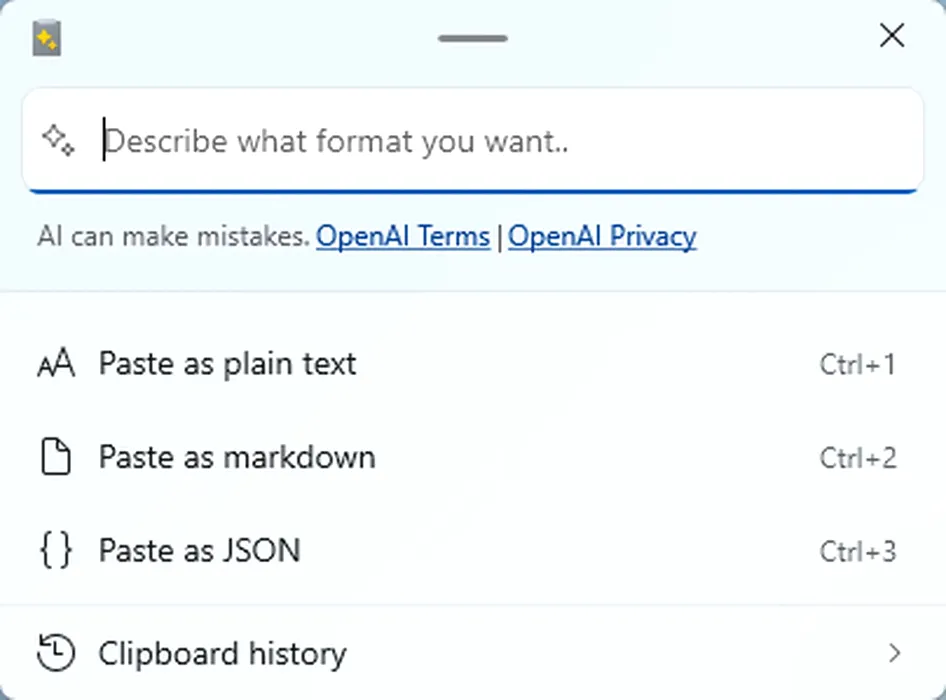Image resolution: width=946 pixels, height=700 pixels.
Task: Click the Advanced Paste app icon
Action: (46, 38)
